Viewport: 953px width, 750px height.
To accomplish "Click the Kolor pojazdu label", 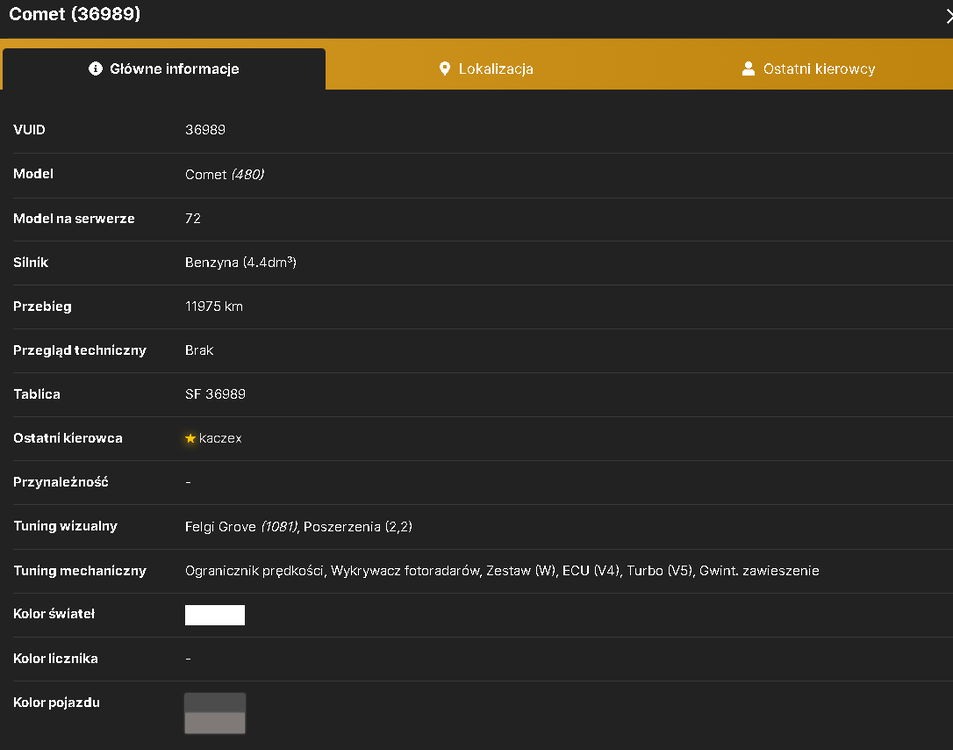I will 57,703.
